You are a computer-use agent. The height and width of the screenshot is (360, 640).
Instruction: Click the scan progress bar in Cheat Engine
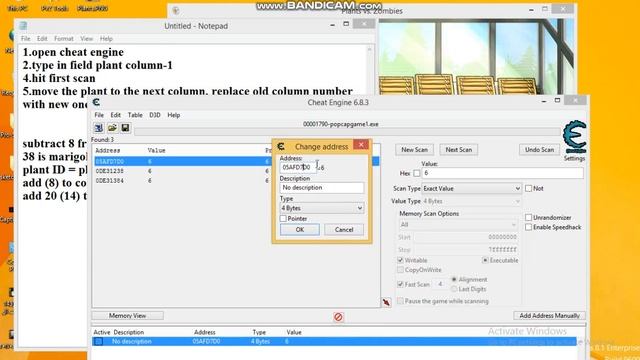(x=347, y=131)
